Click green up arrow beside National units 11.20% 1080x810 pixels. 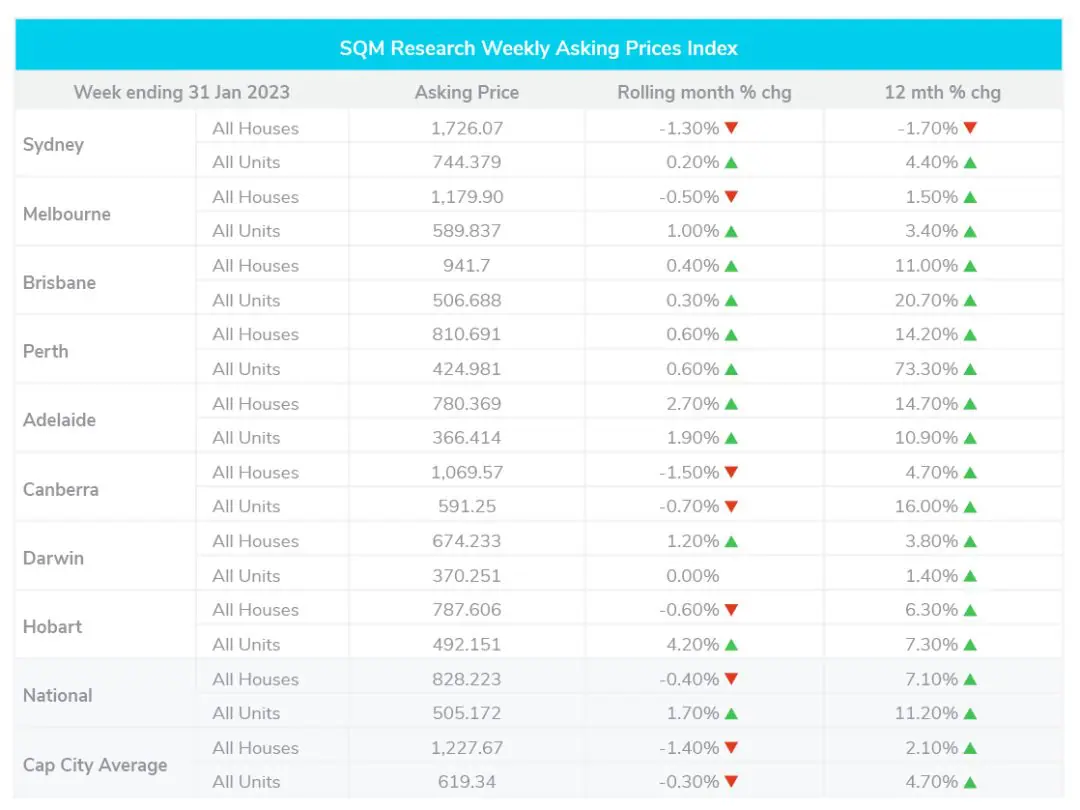click(970, 714)
